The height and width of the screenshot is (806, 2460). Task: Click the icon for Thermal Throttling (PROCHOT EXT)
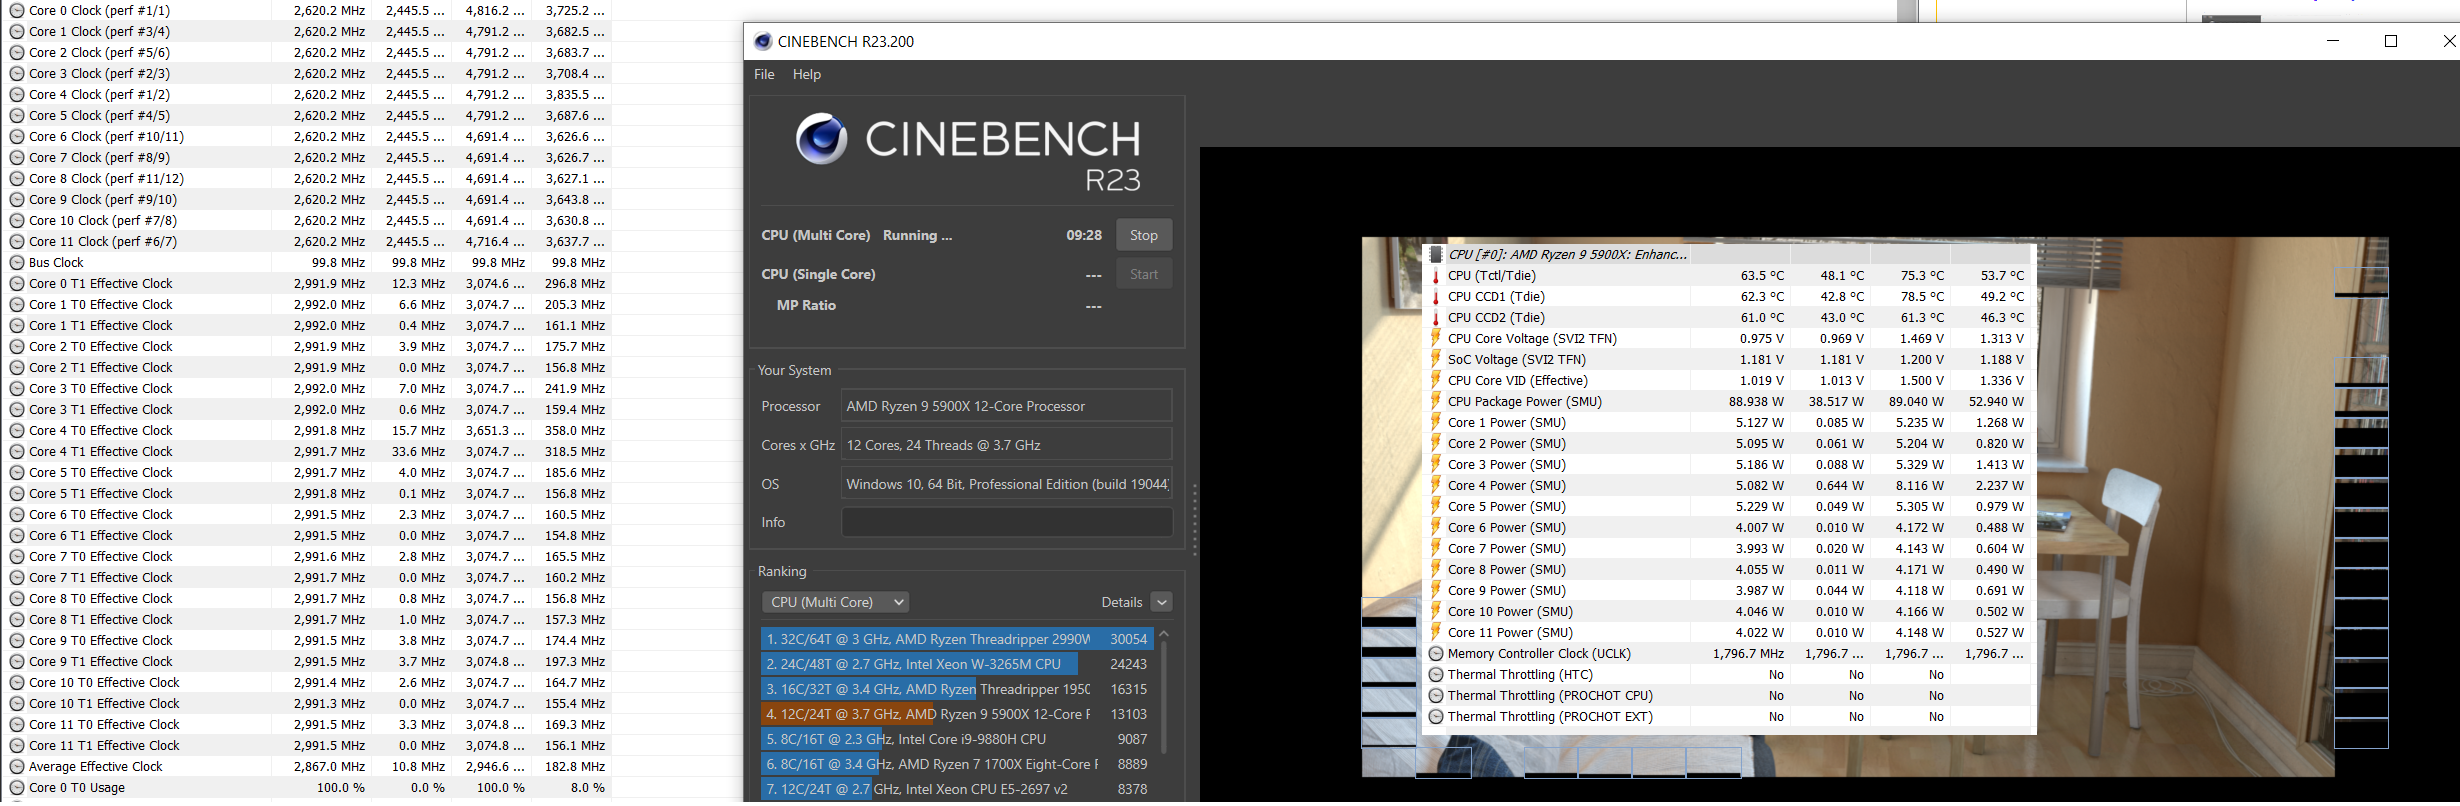click(1436, 716)
